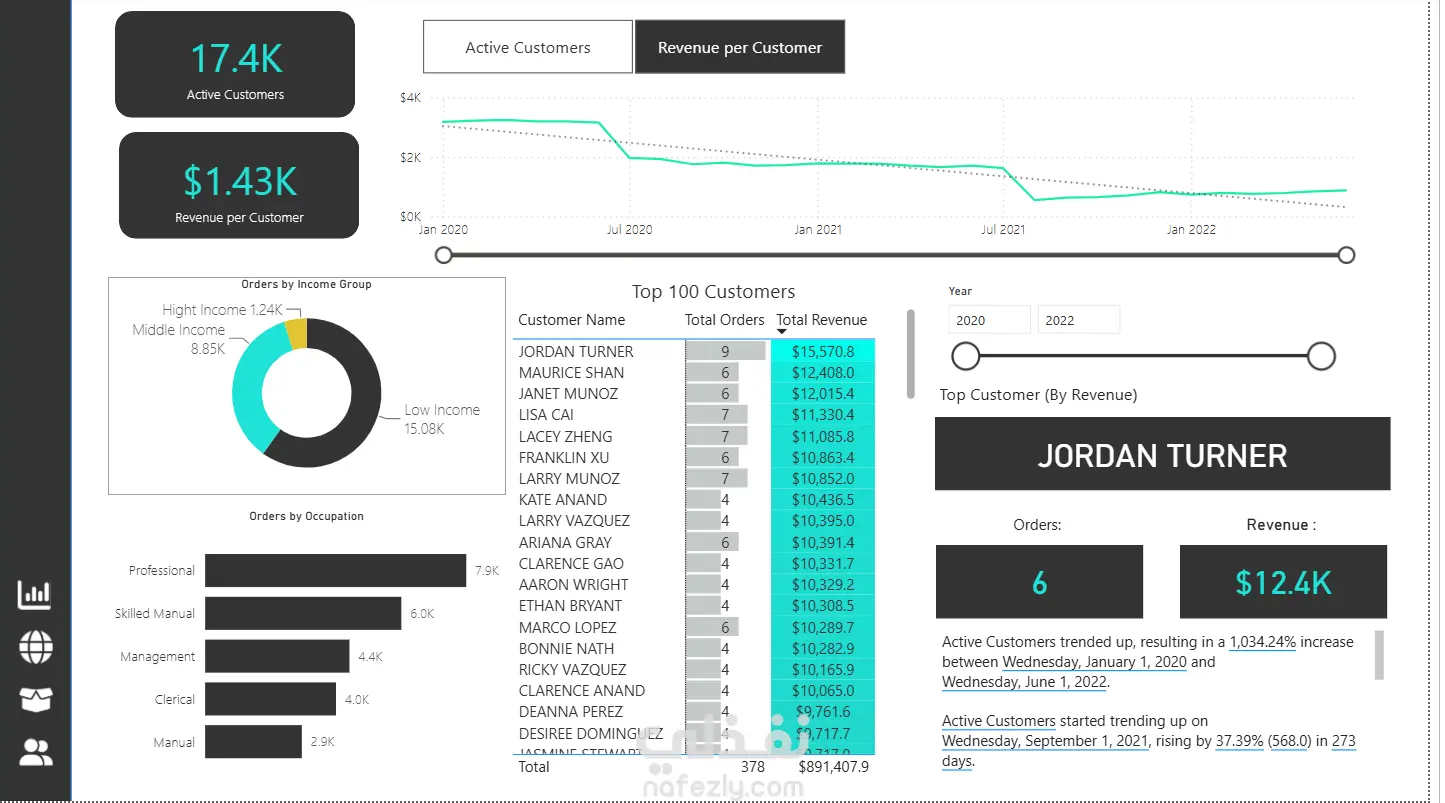Open the open-box products icon in the sidebar
The width and height of the screenshot is (1445, 803).
pyautogui.click(x=35, y=700)
